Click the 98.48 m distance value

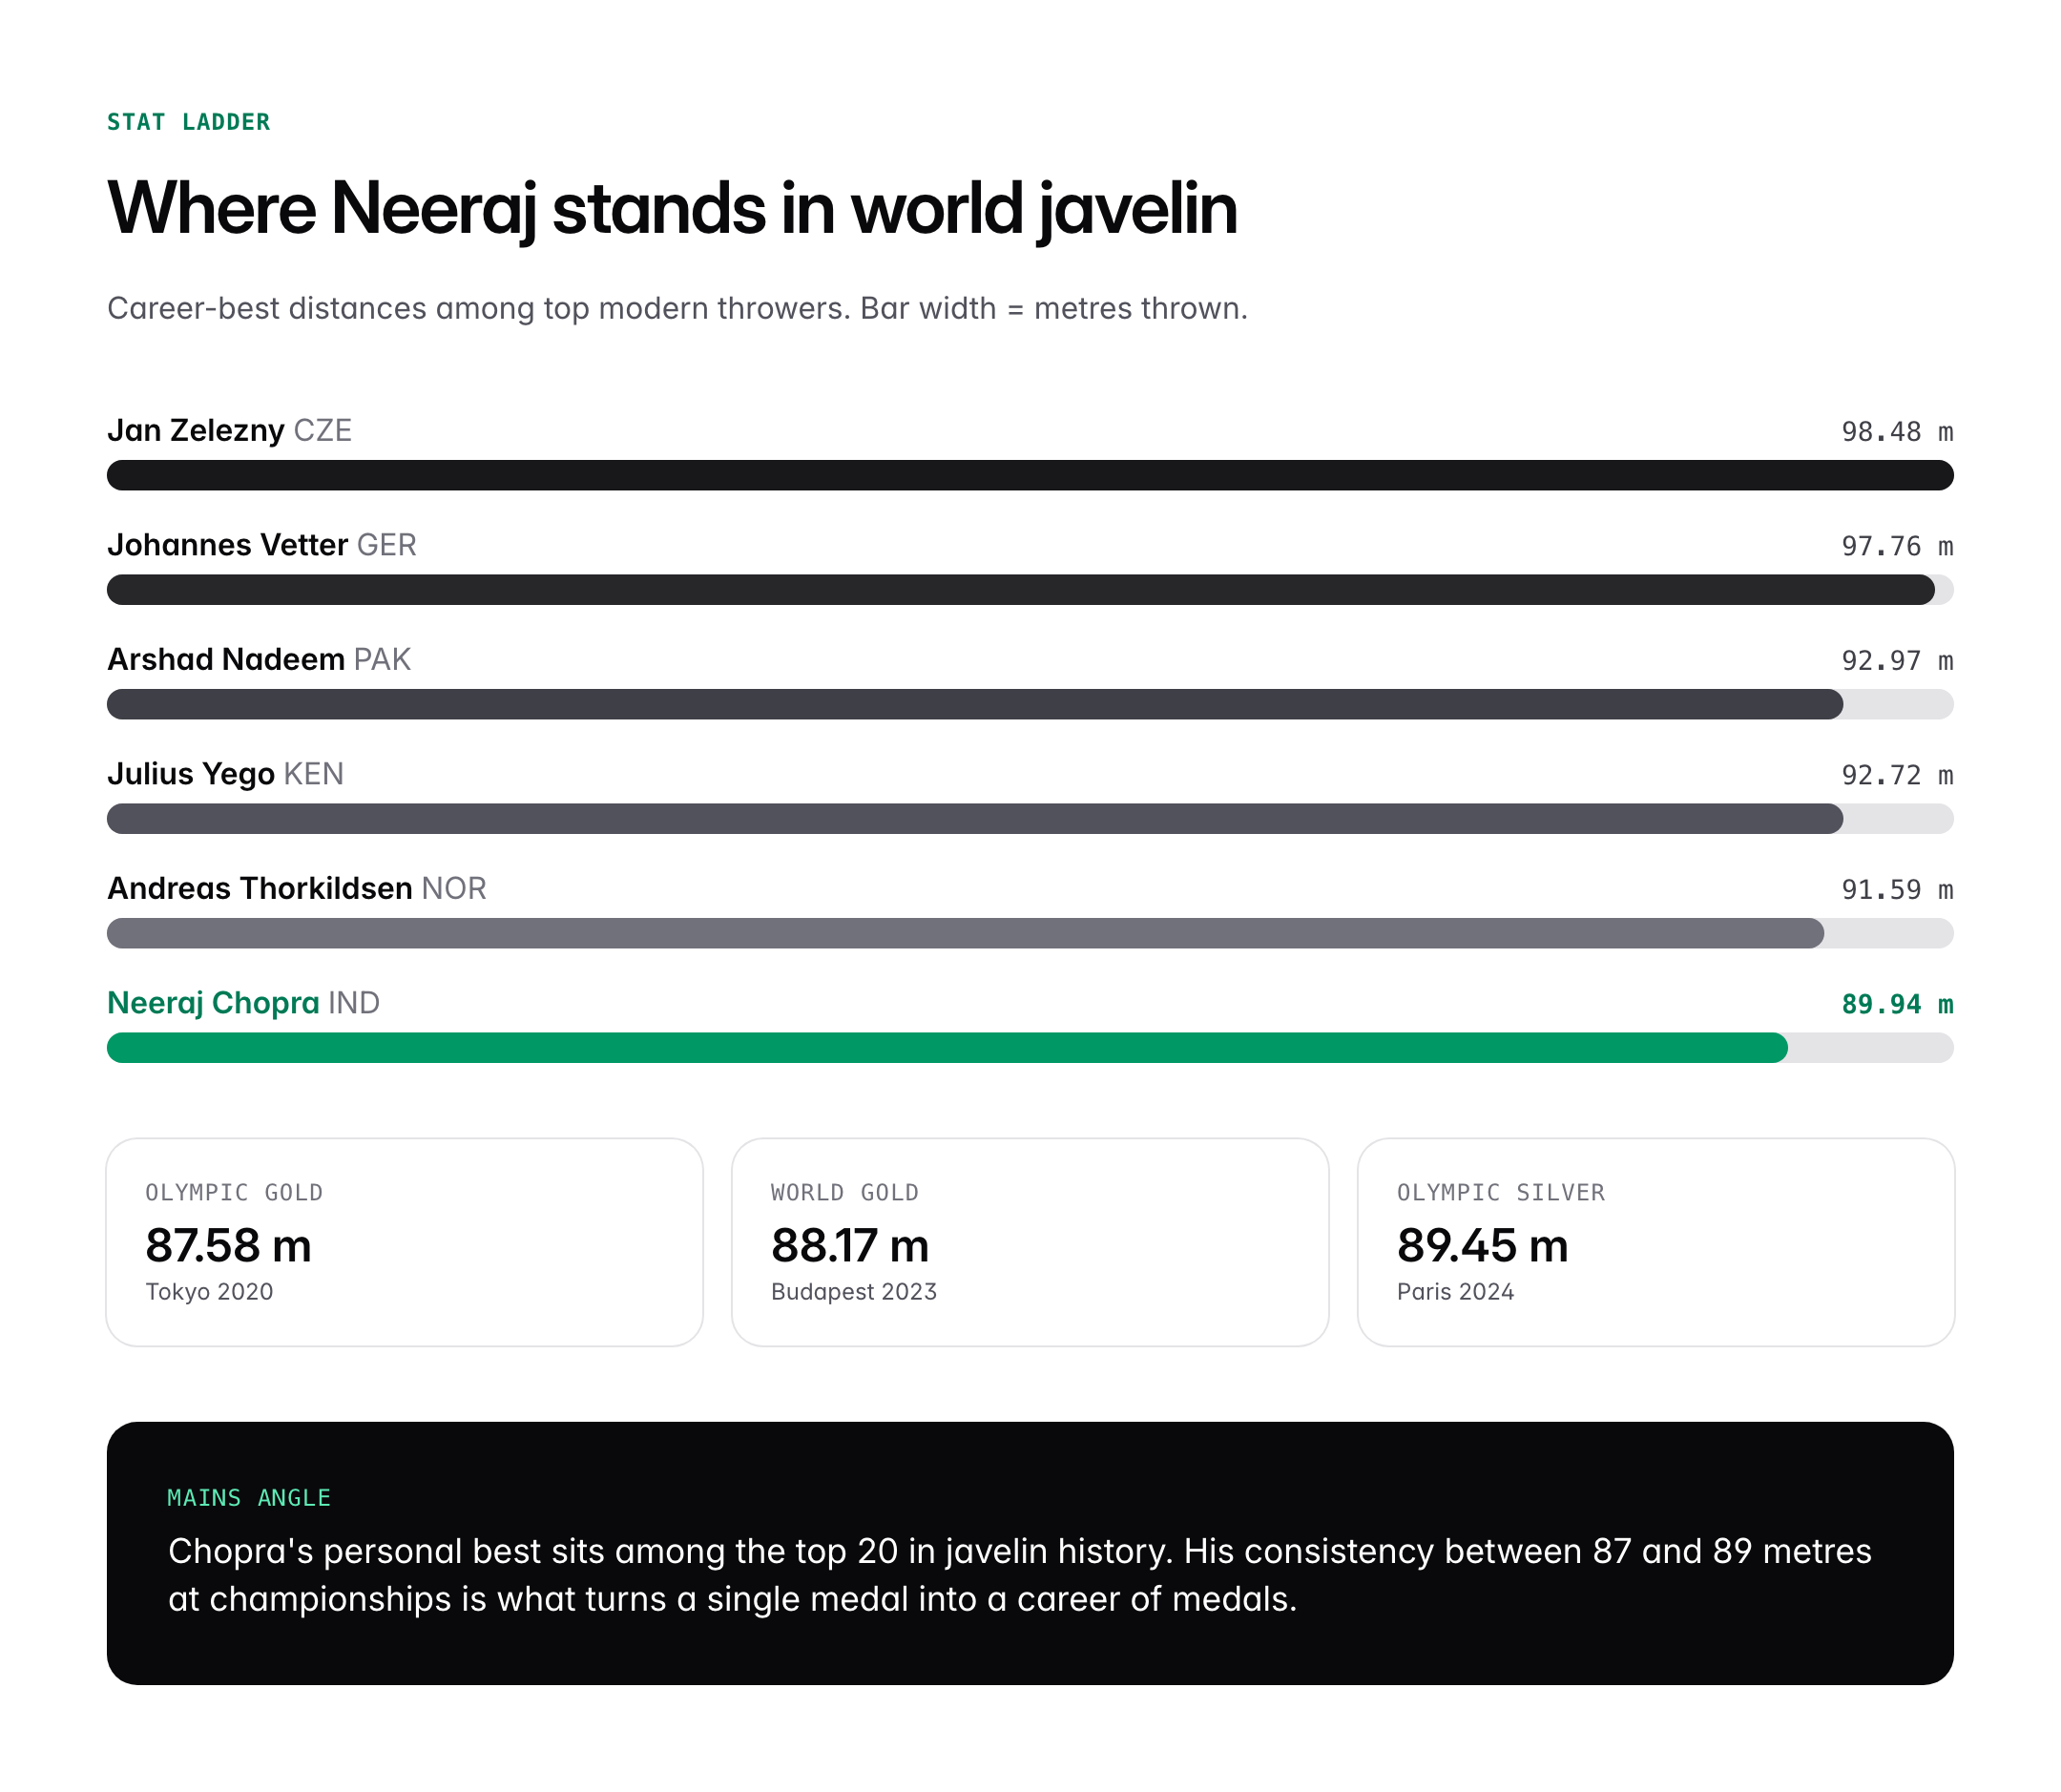pos(1896,432)
